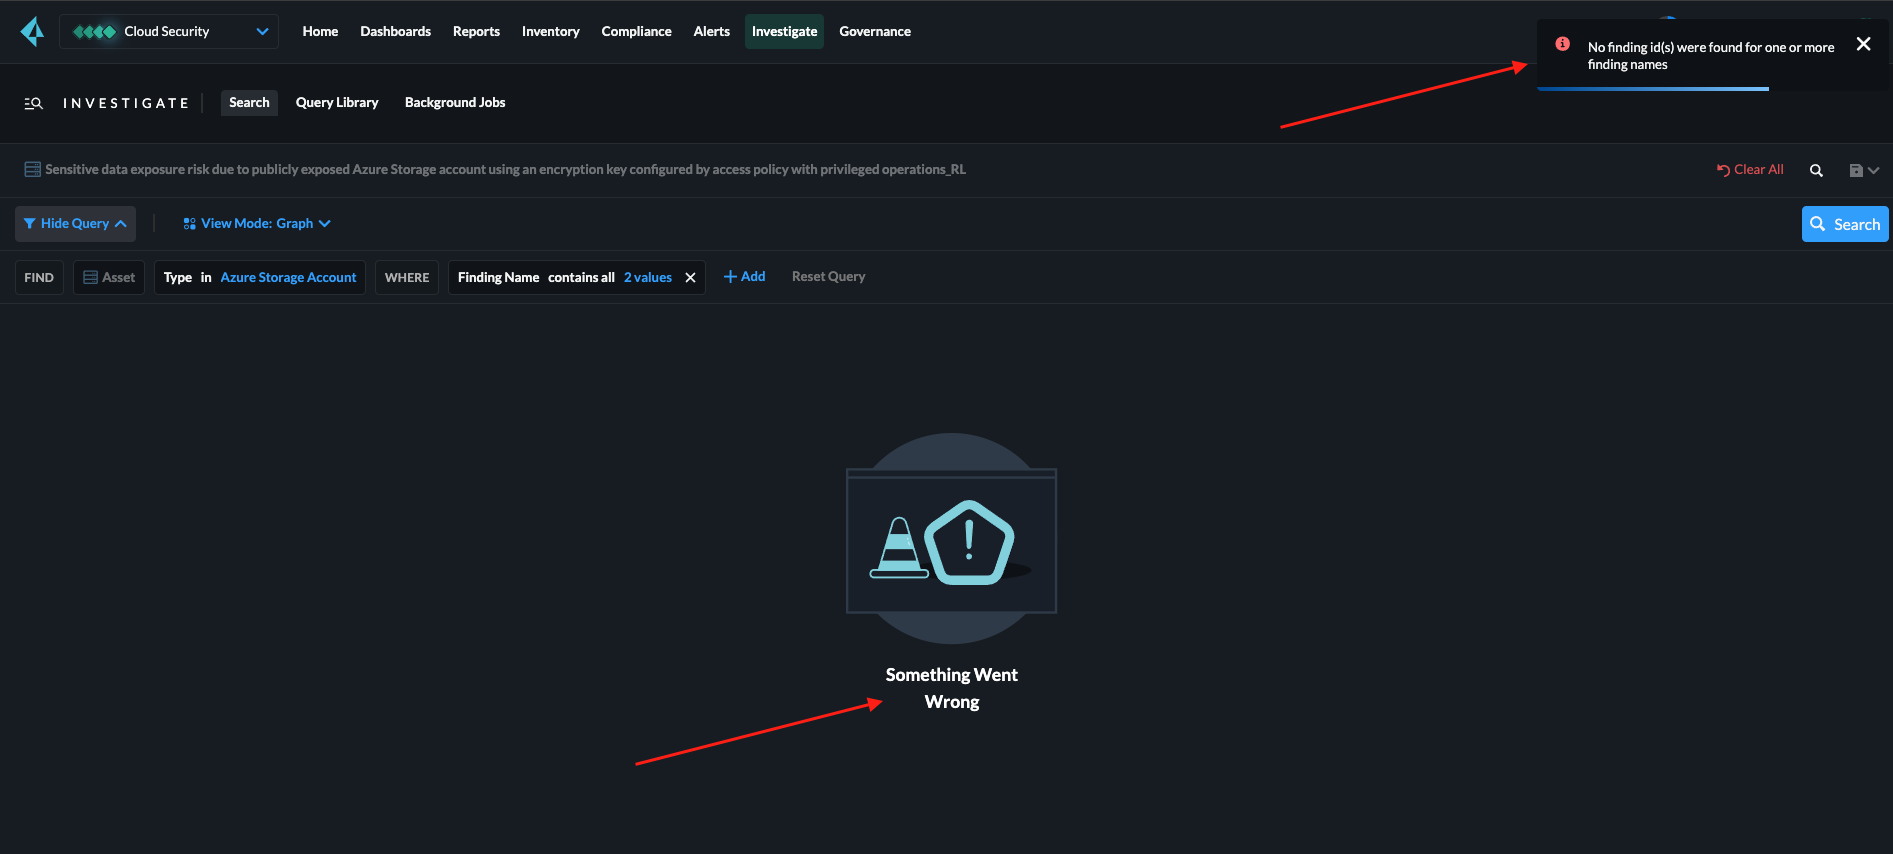Click the product logo icon
The height and width of the screenshot is (854, 1893).
[33, 32]
